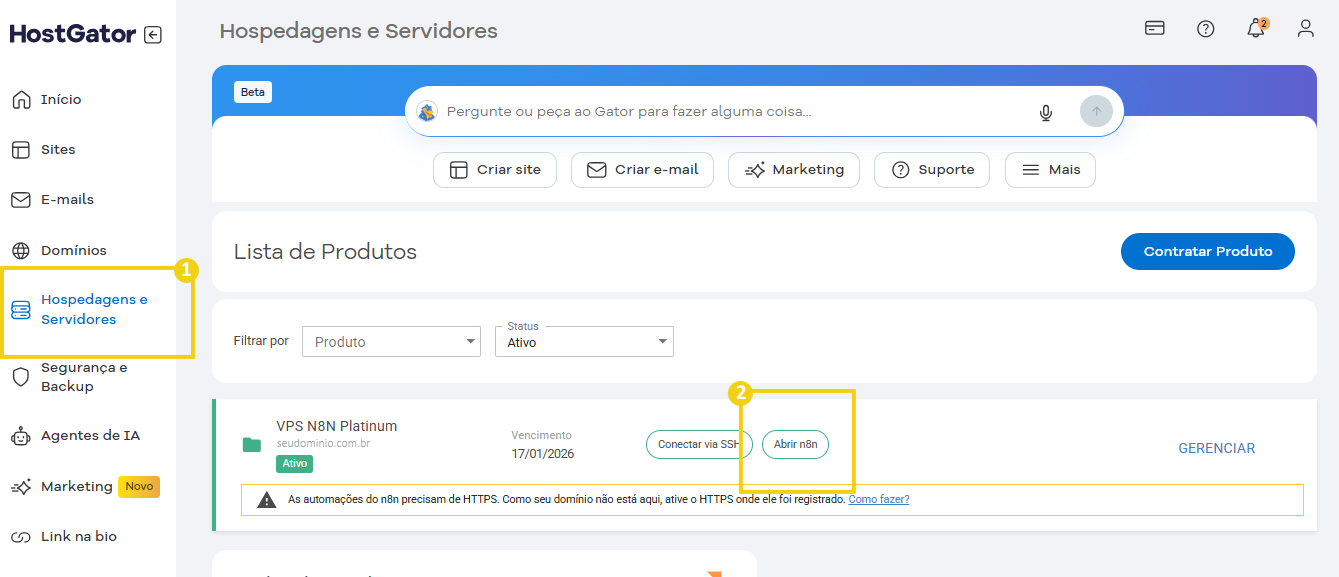Open the Sites menu item
Viewport: 1339px width, 577px height.
click(57, 149)
